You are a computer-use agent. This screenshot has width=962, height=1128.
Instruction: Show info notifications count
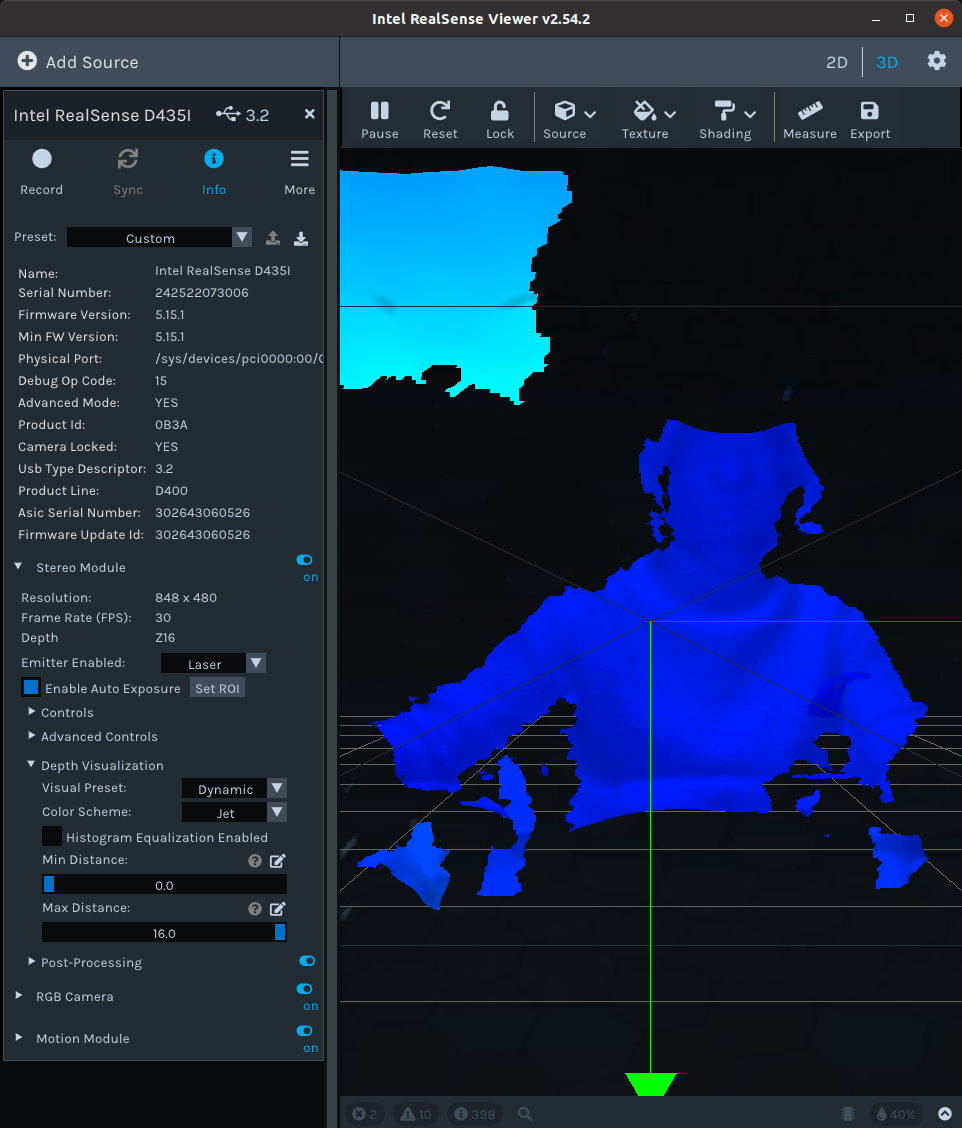[x=475, y=1114]
